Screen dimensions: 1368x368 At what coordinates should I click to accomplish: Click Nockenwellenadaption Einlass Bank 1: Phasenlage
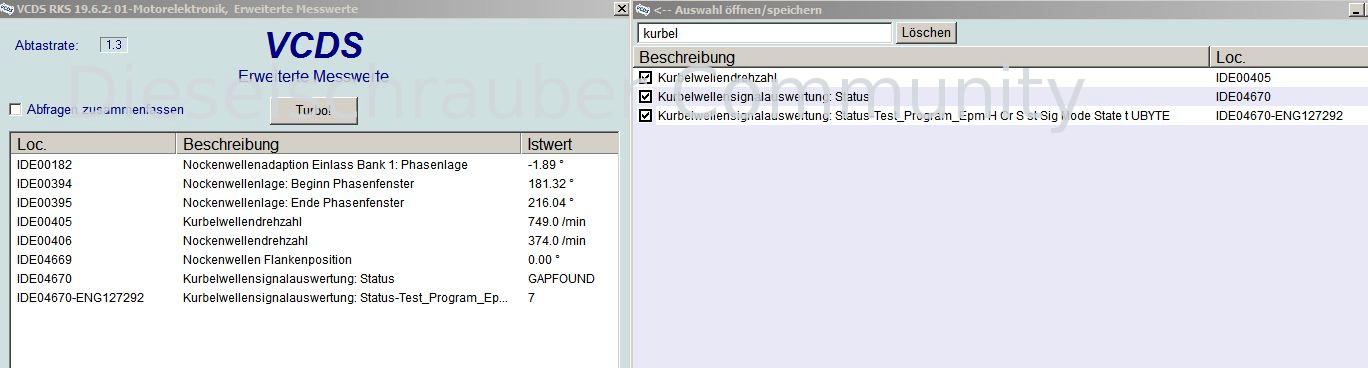325,165
